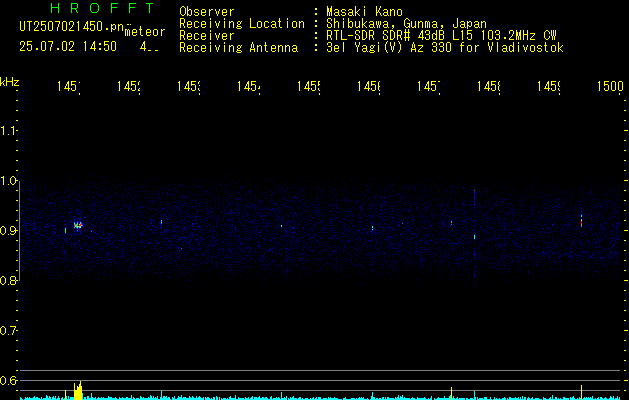Select location text Shibukawa, Gunma, Japan
This screenshot has width=629, height=400.
406,24
